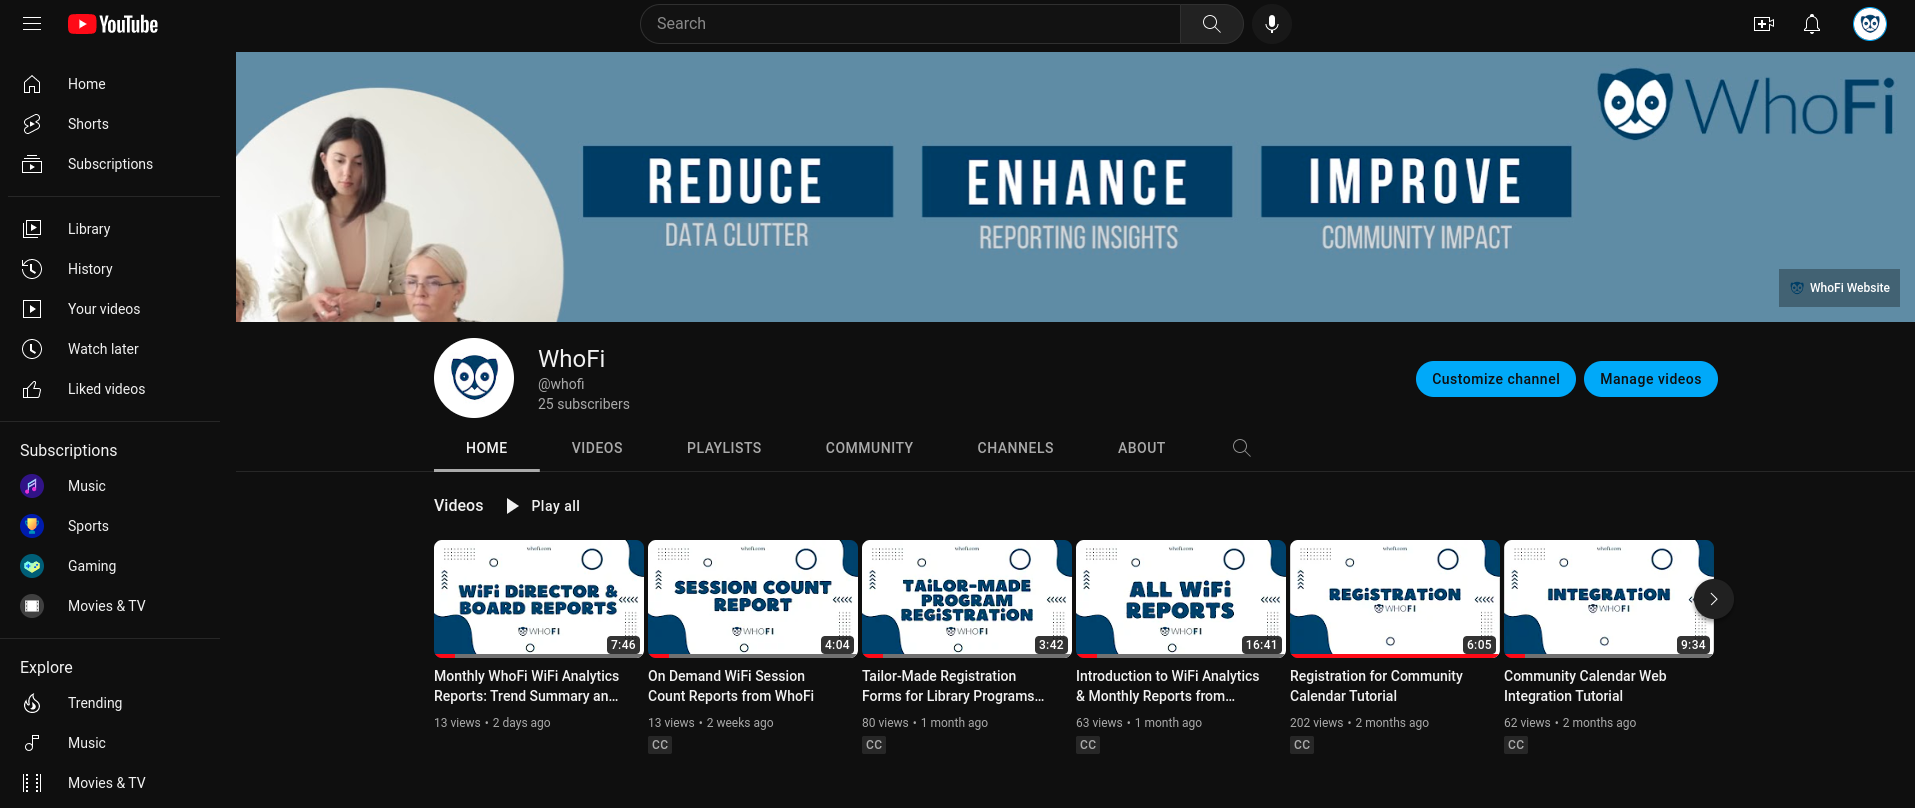
Task: Activate voice search microphone
Action: coord(1271,24)
